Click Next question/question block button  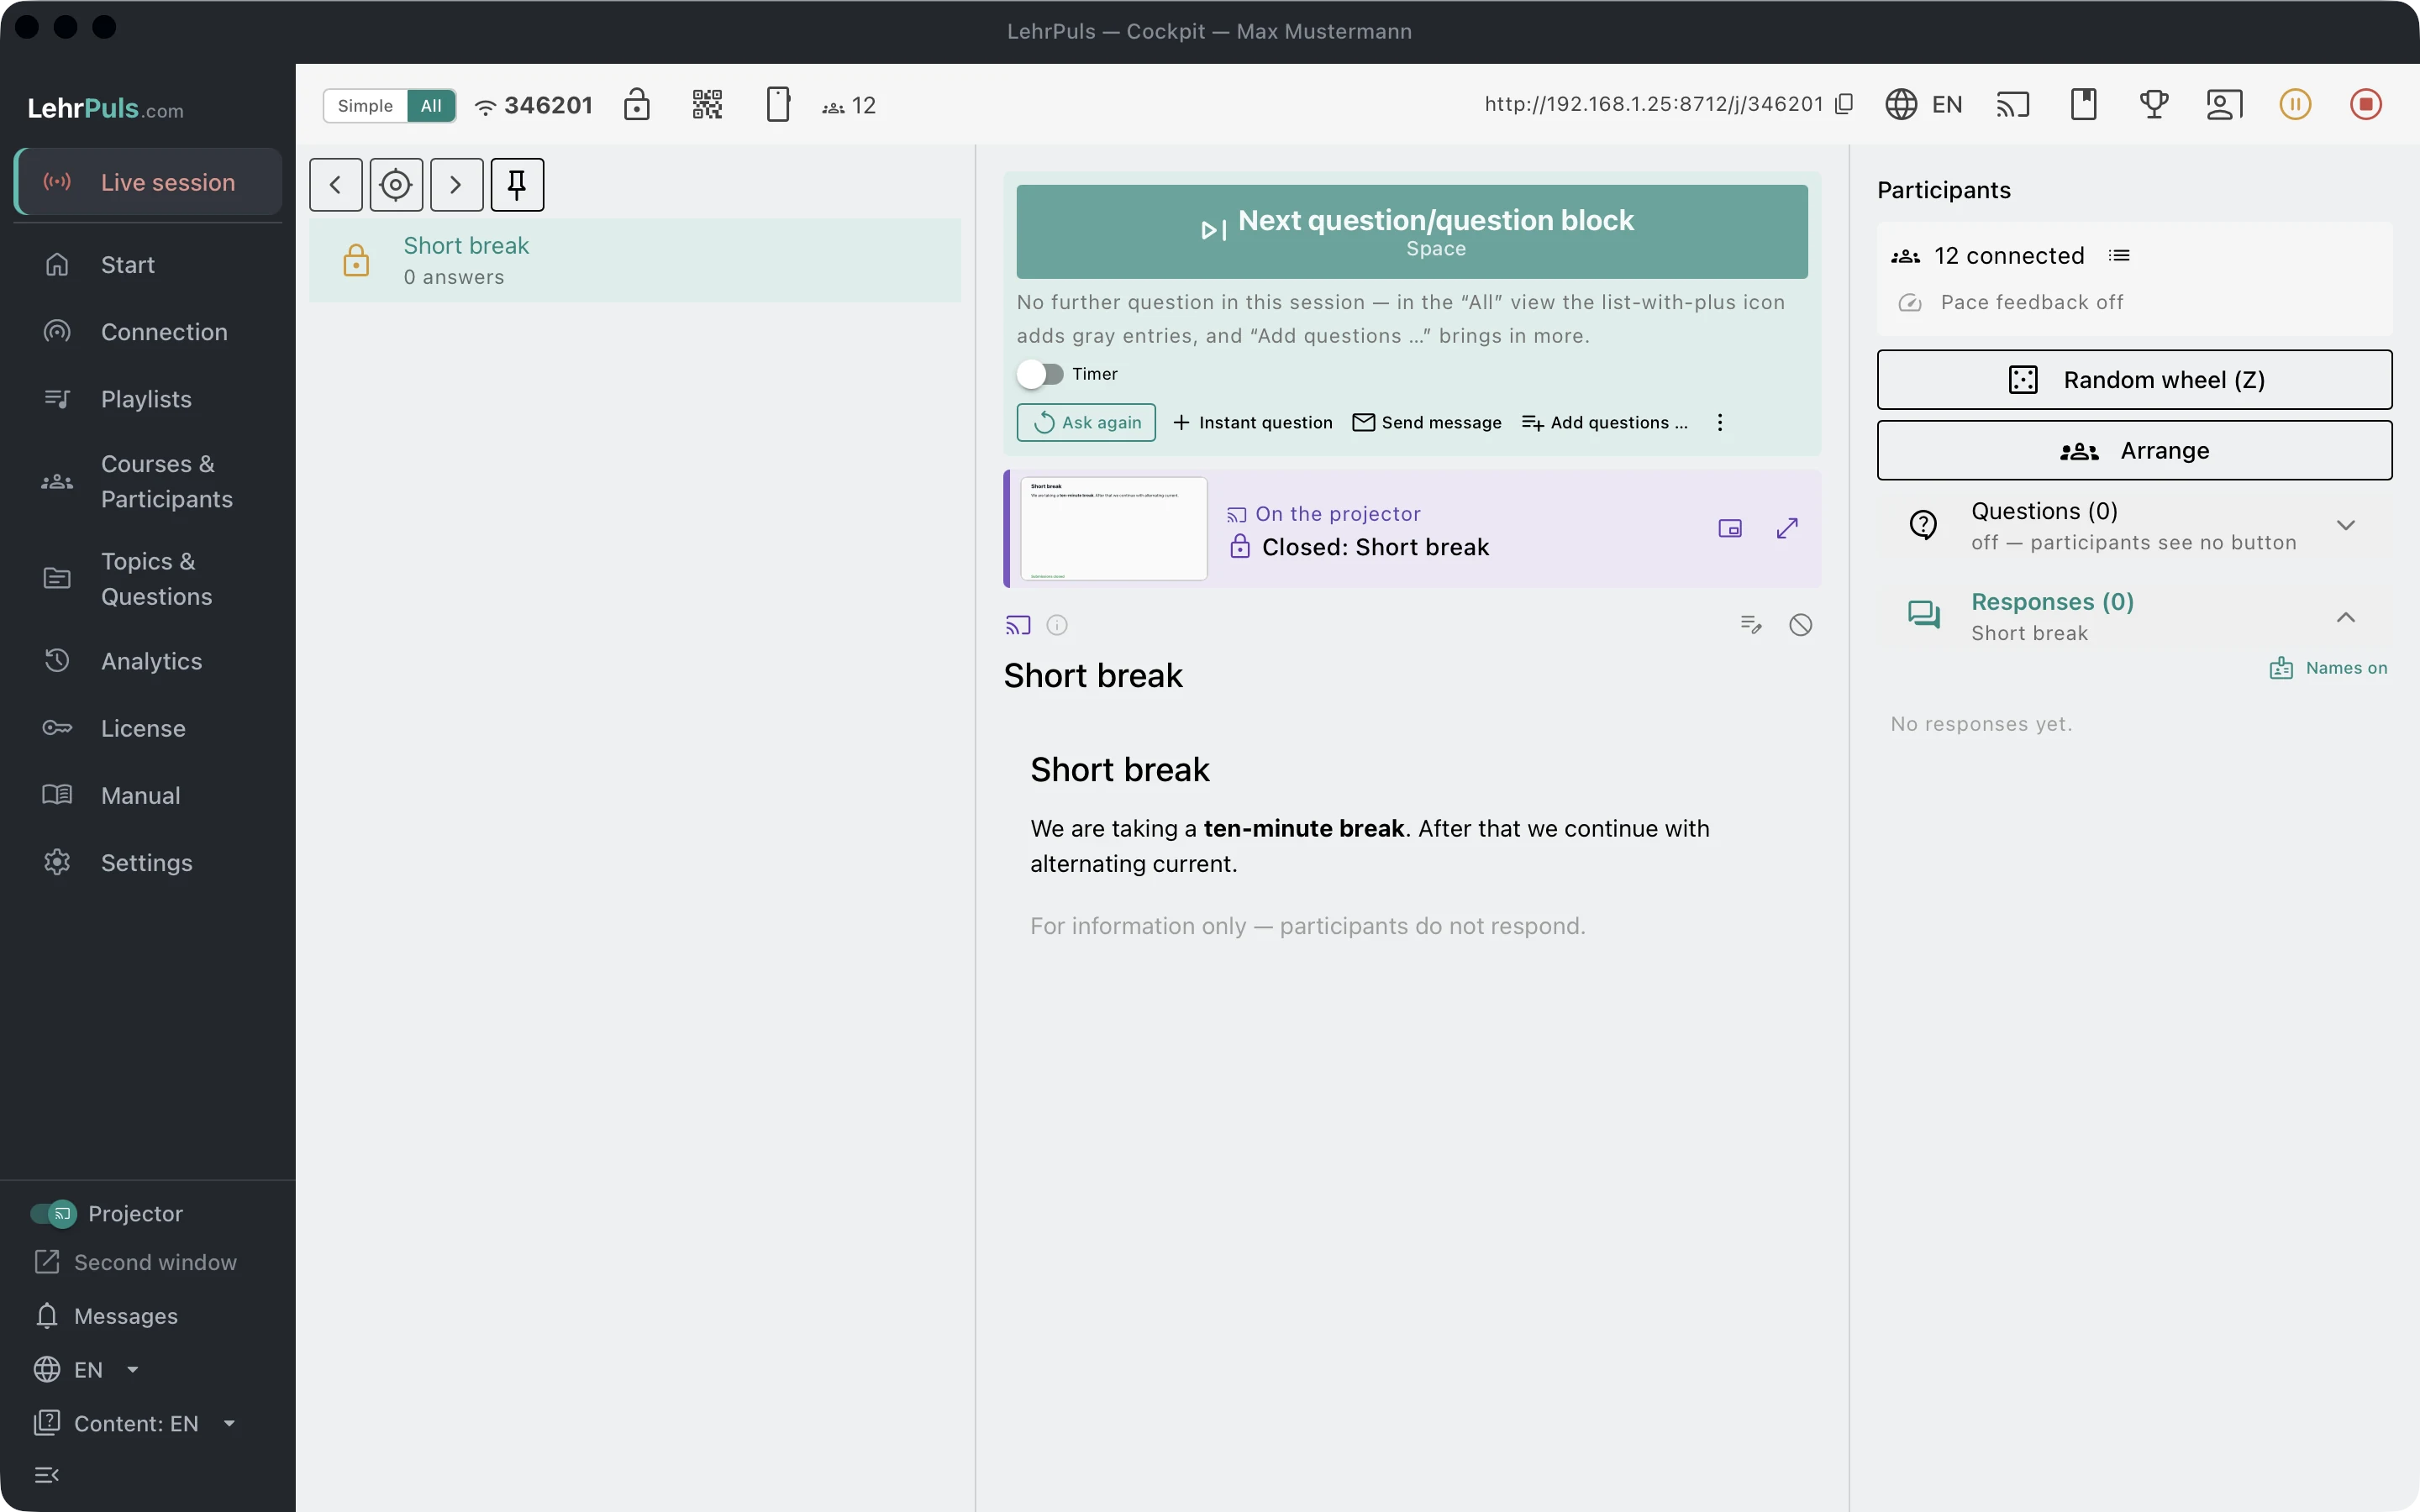[1412, 232]
